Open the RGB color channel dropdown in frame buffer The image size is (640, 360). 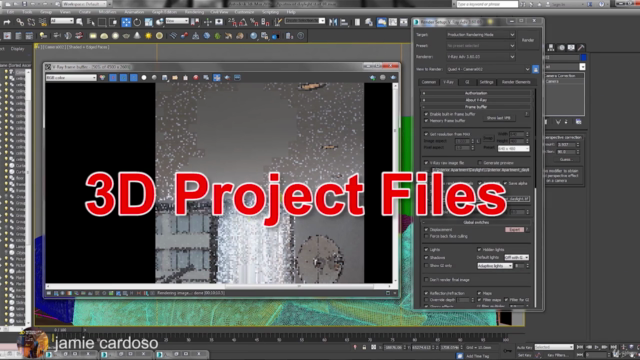(x=71, y=78)
